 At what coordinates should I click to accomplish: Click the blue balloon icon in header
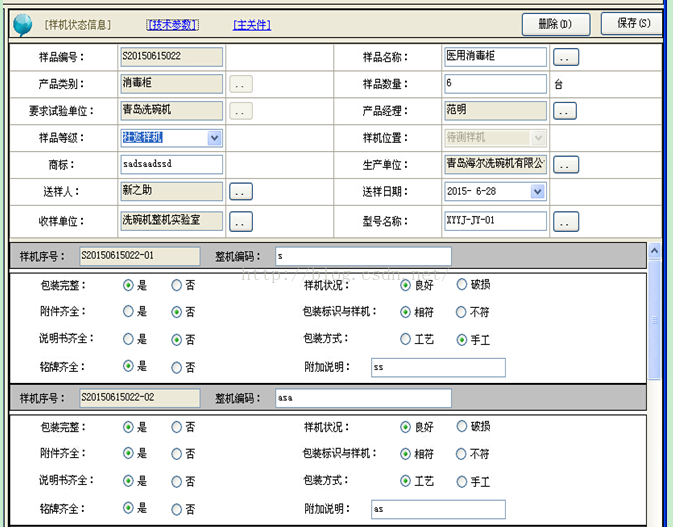22,25
